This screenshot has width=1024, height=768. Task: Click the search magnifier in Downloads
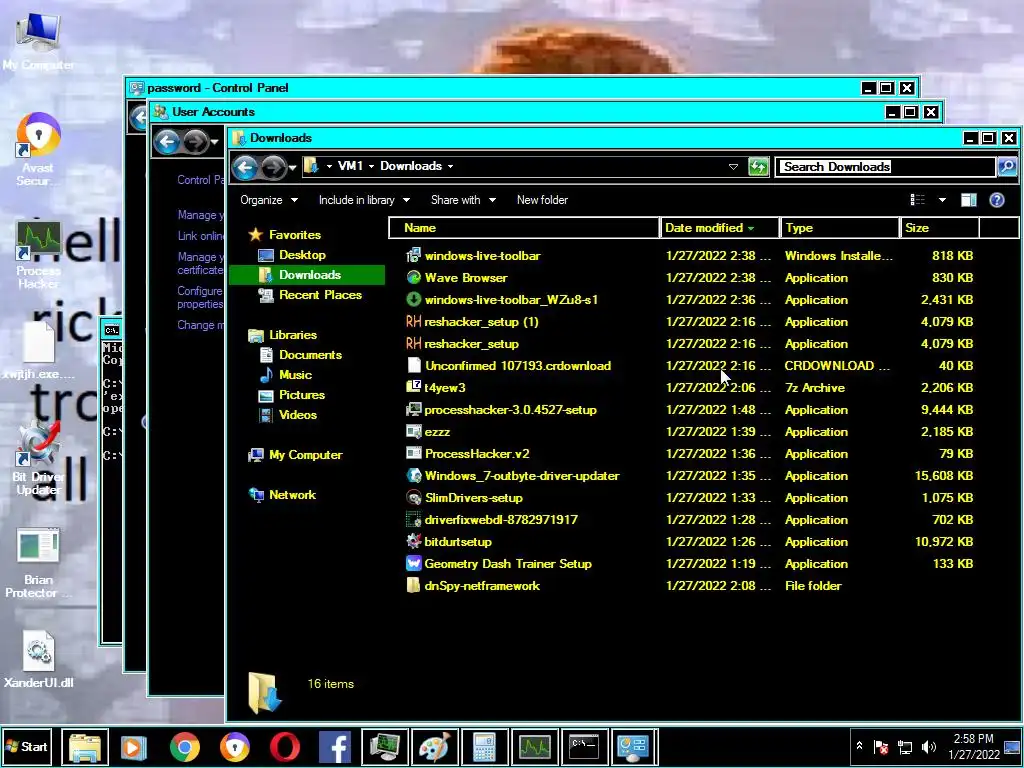click(1008, 167)
